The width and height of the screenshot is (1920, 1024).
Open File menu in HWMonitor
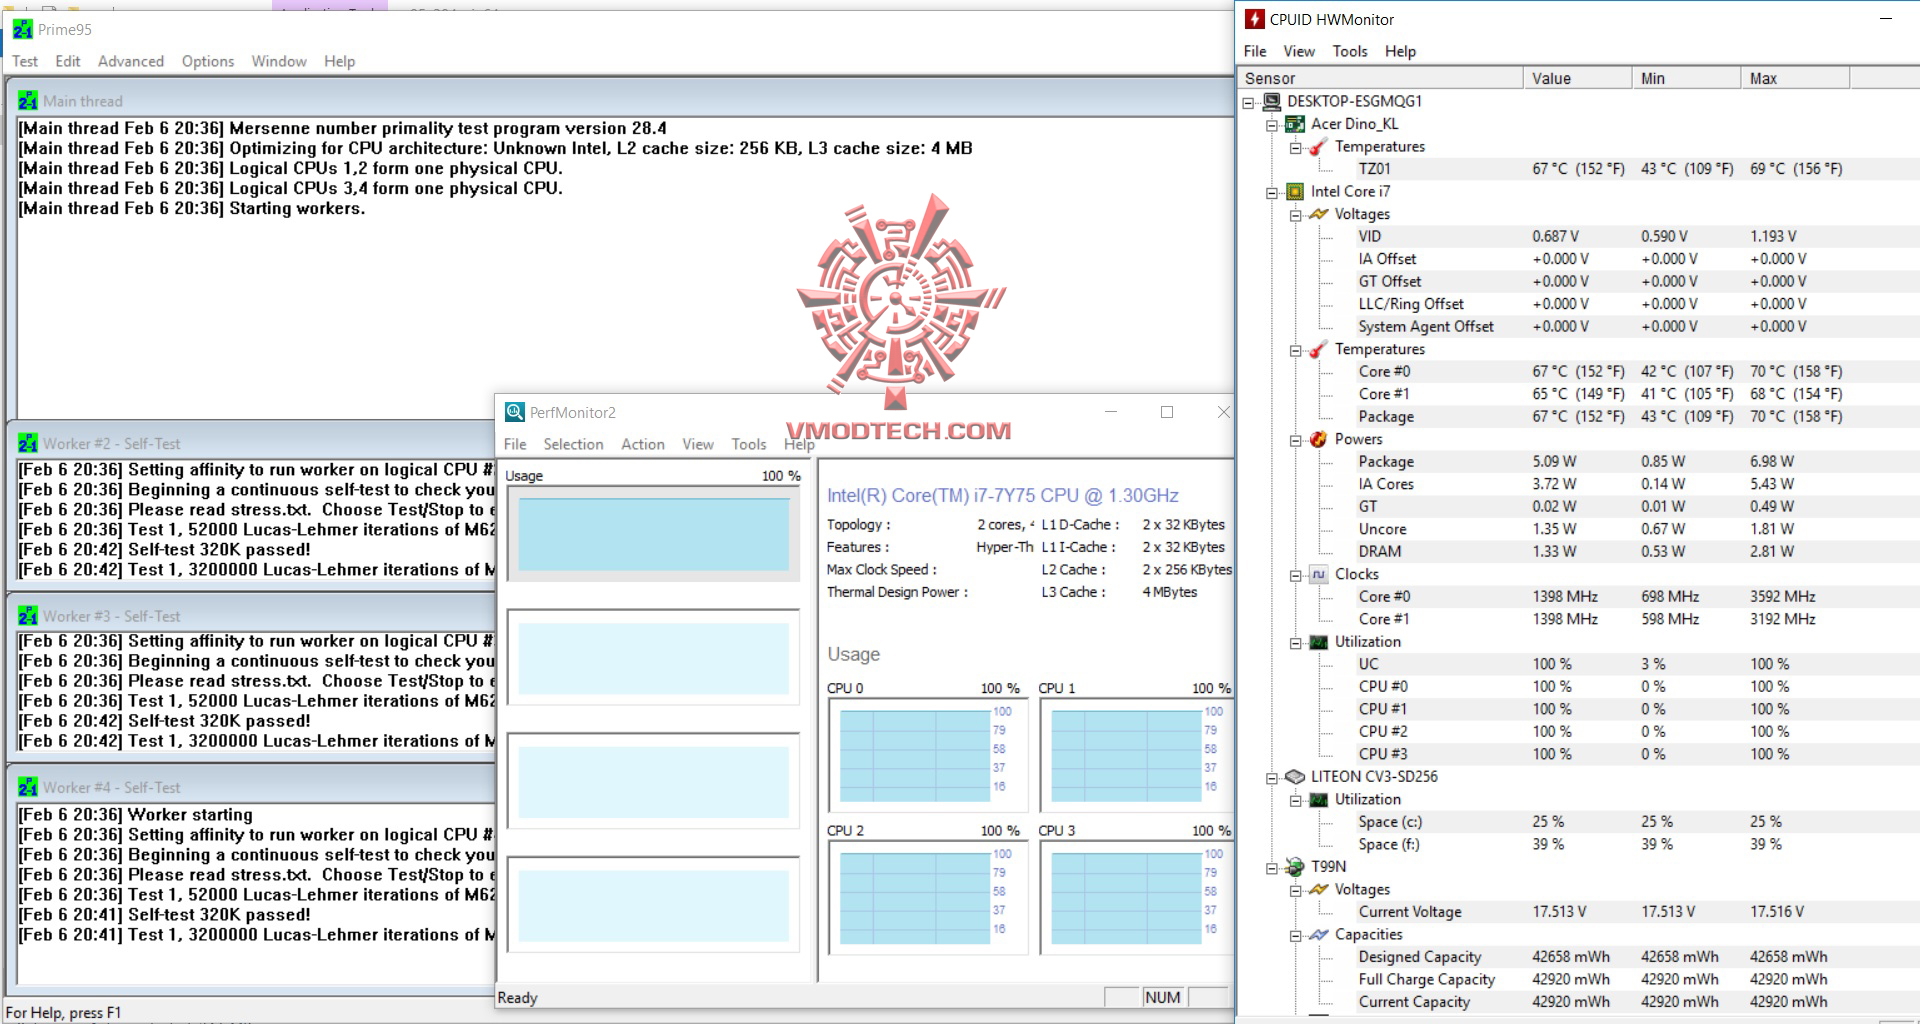point(1255,51)
